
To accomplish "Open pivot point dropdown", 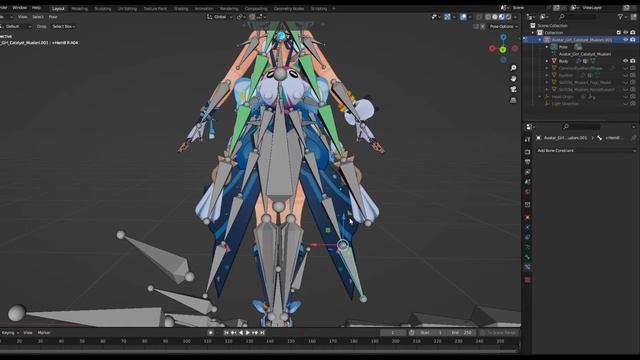I will coord(240,17).
